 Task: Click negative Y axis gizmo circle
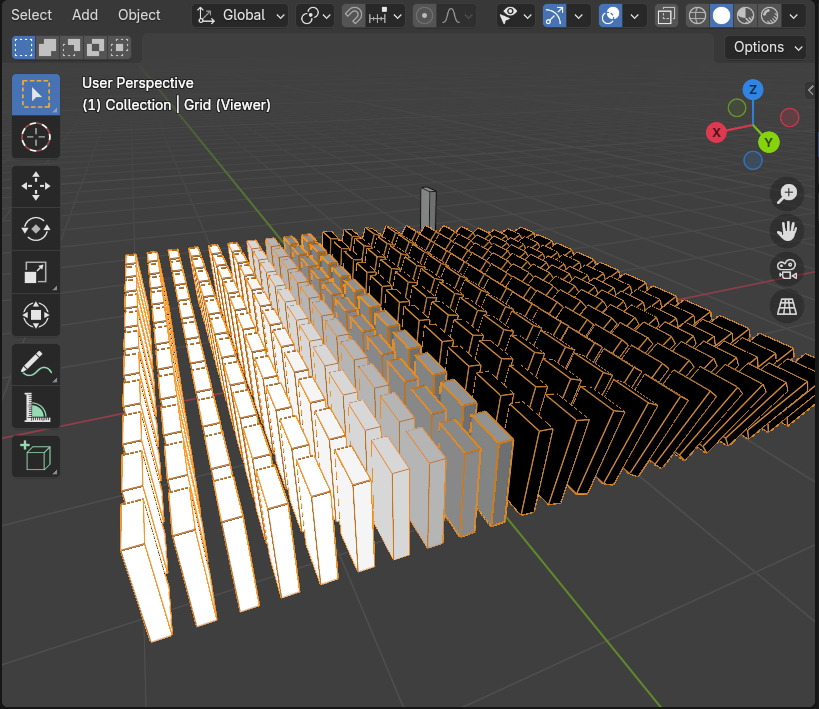(x=737, y=108)
